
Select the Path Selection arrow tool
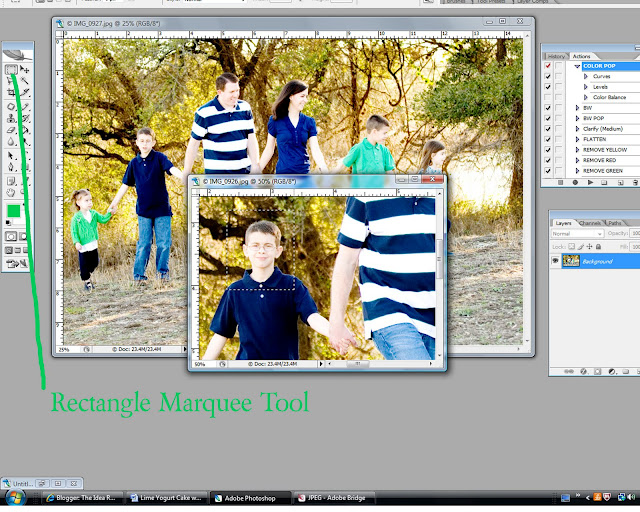pyautogui.click(x=11, y=156)
